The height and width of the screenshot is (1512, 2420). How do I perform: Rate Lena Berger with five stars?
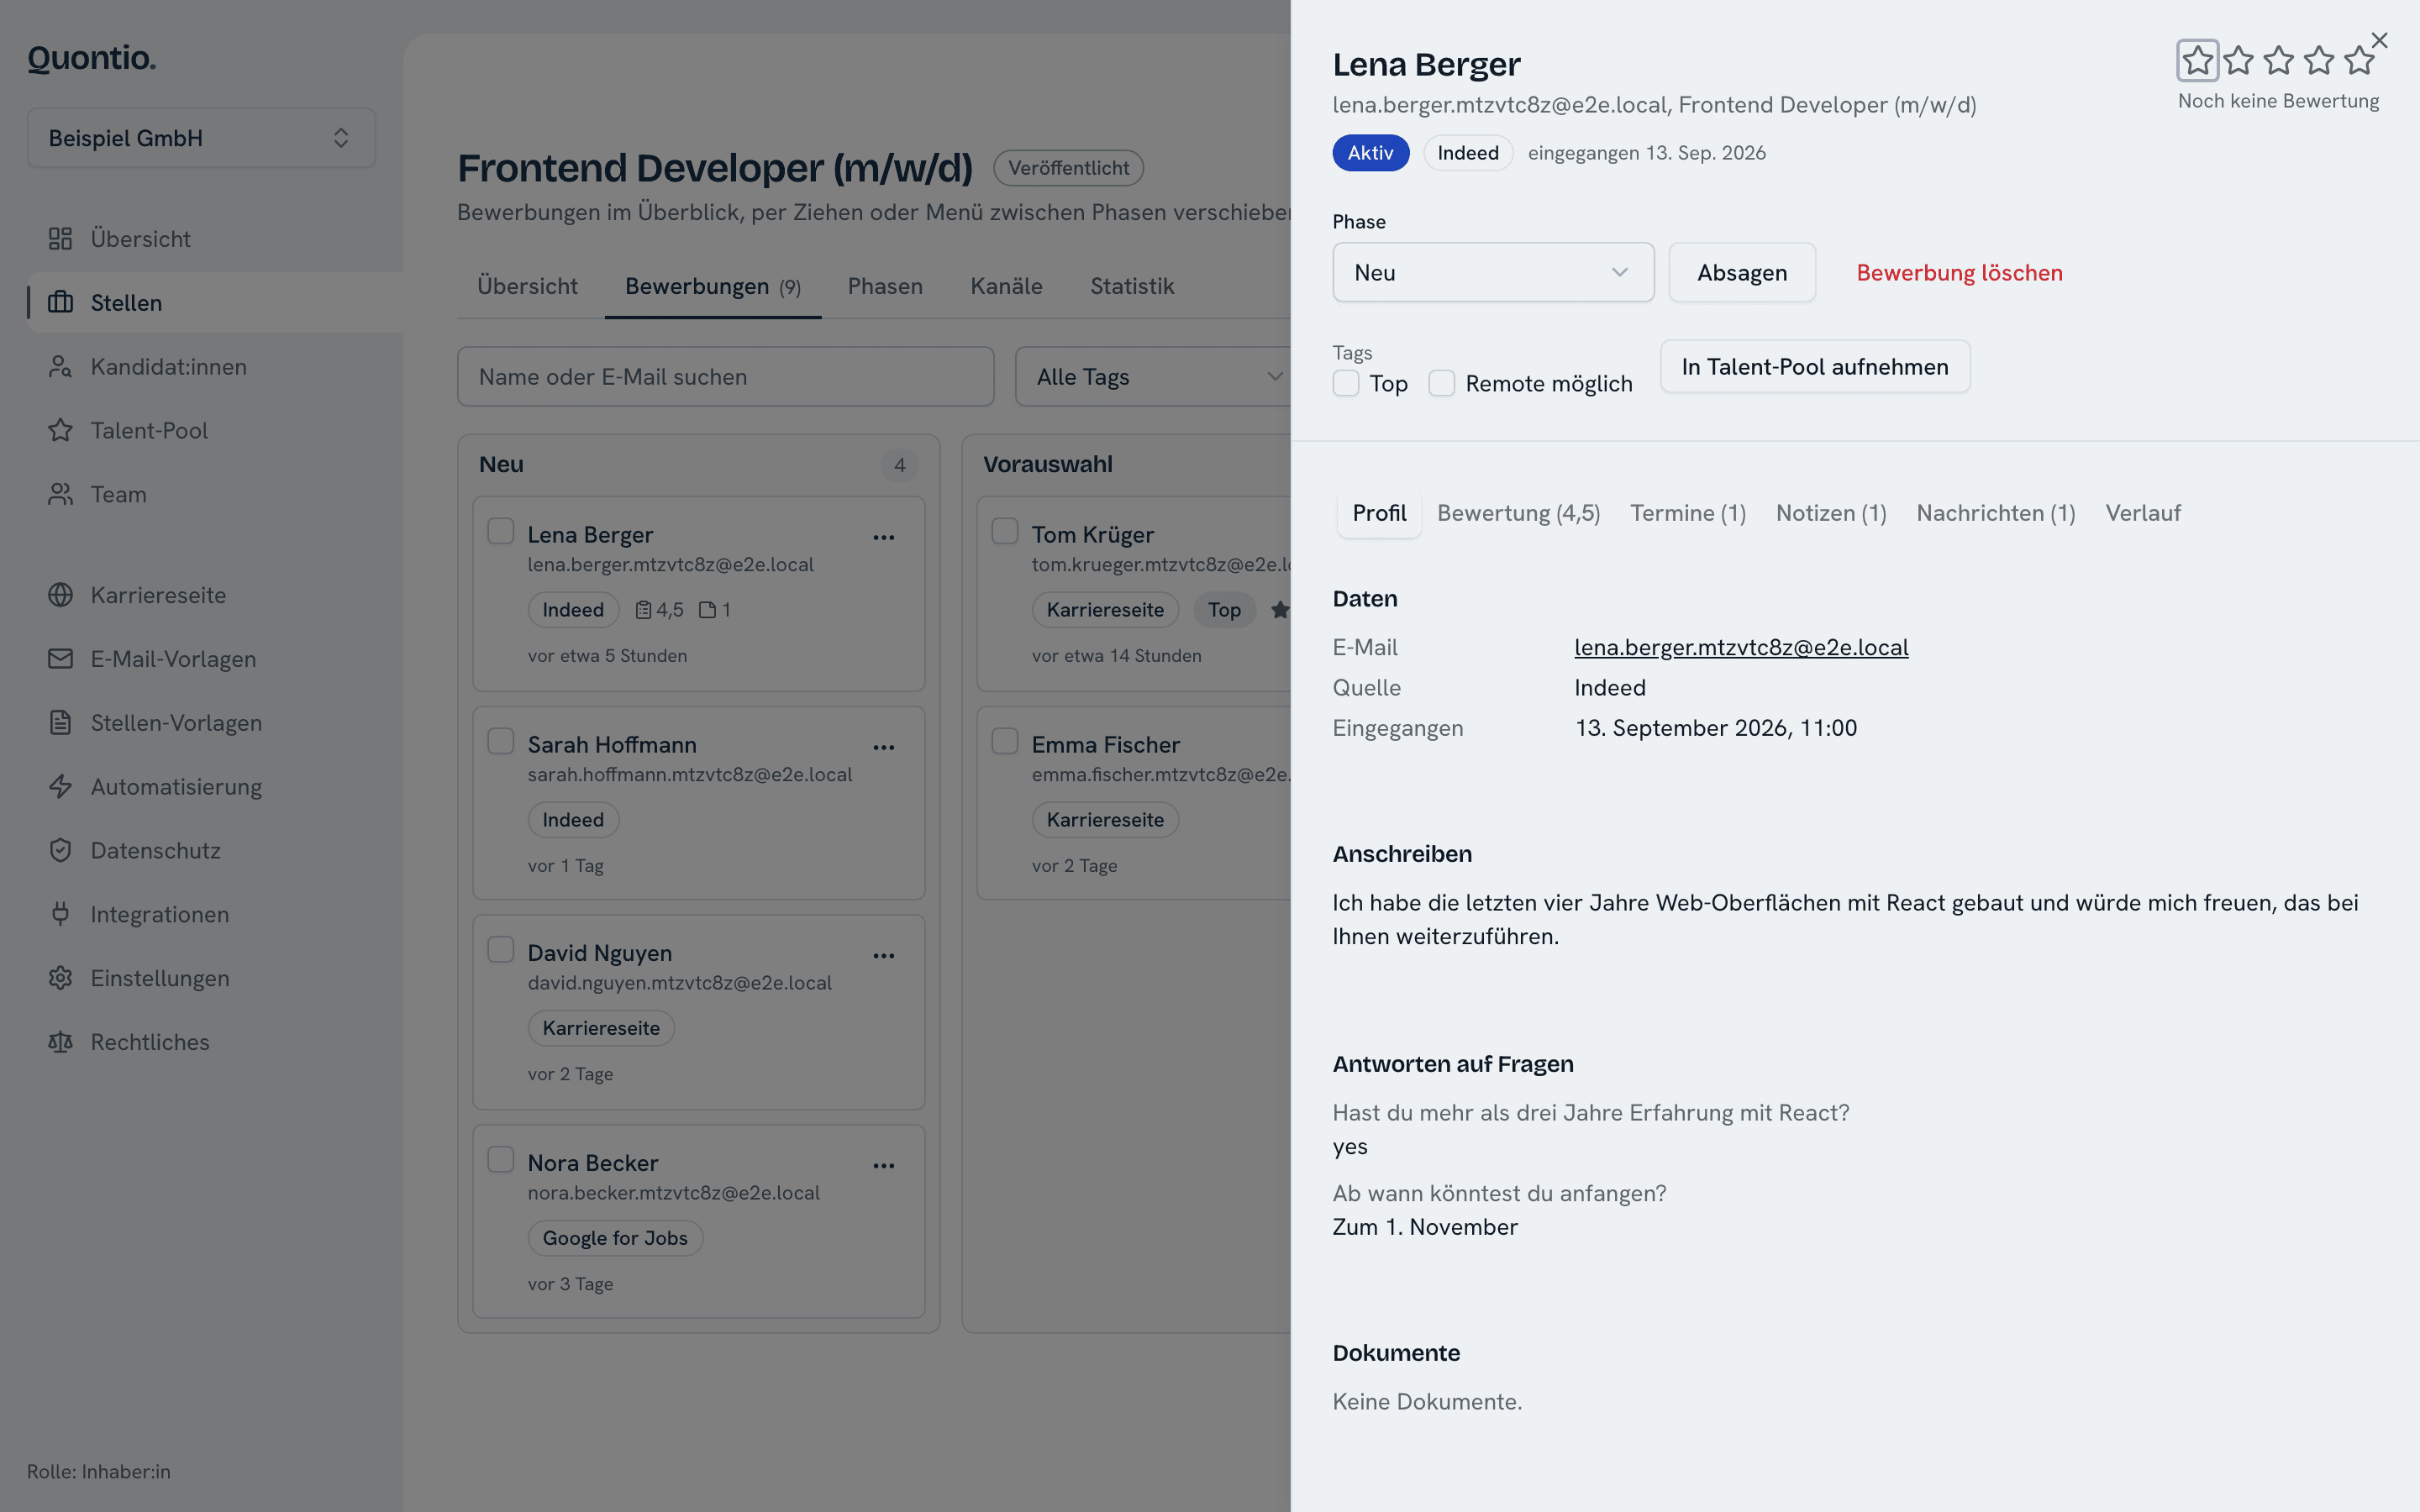(2359, 61)
